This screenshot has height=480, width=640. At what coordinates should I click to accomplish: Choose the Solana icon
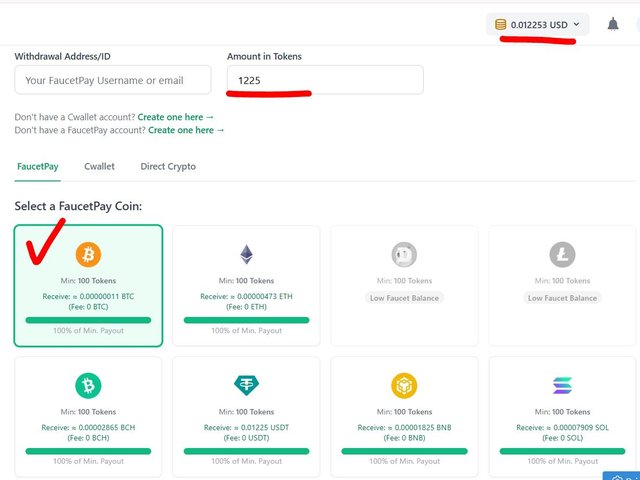tap(562, 386)
